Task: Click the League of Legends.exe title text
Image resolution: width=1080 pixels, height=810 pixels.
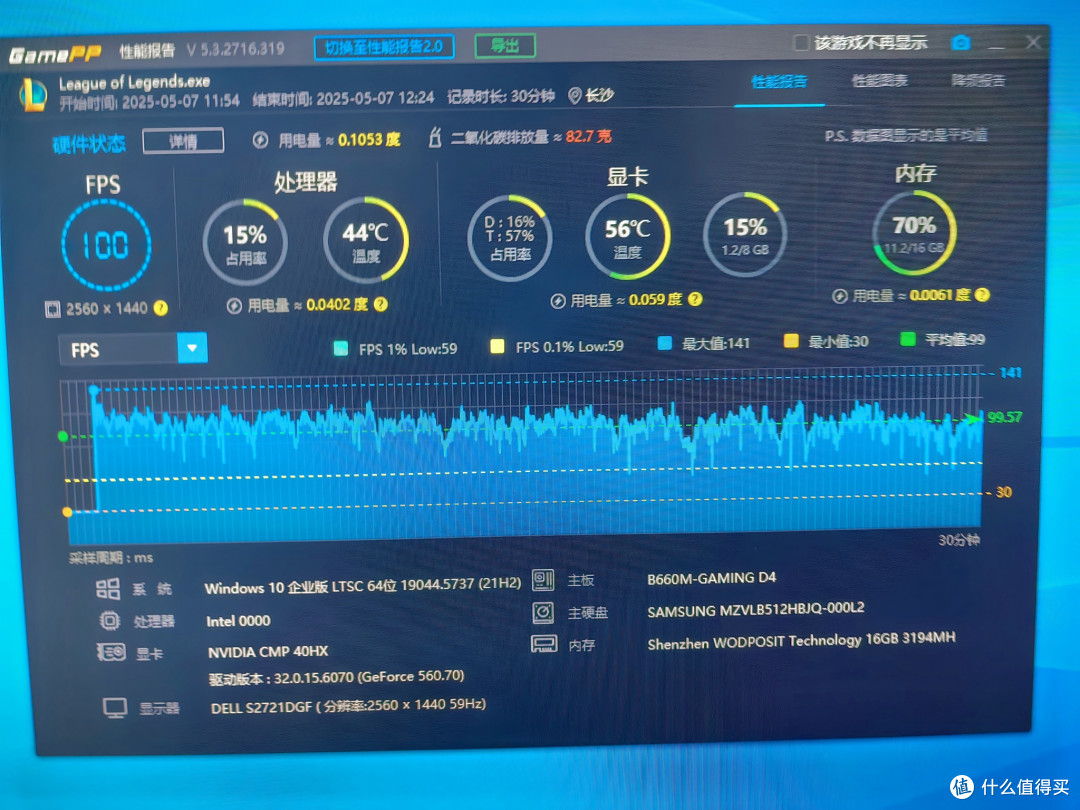Action: [x=134, y=83]
